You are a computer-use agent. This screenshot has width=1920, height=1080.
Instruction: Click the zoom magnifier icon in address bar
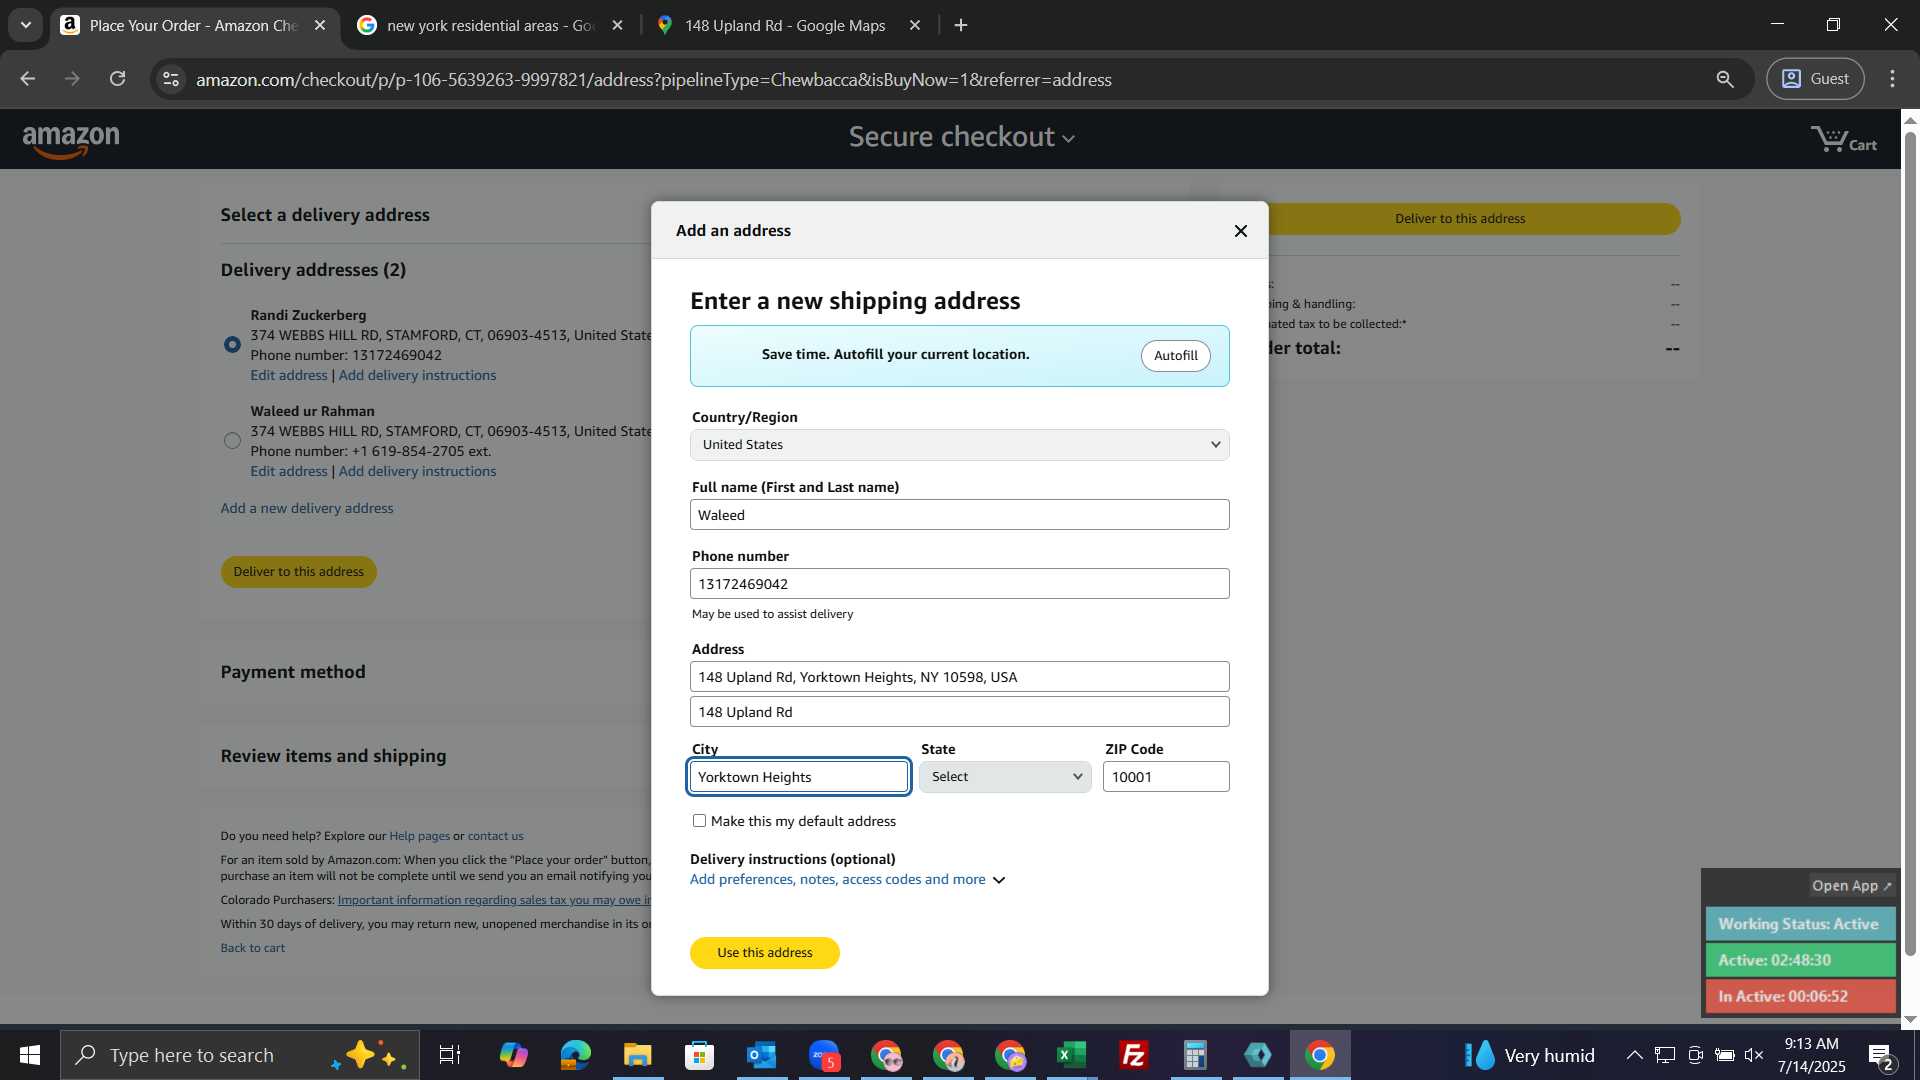[1725, 79]
